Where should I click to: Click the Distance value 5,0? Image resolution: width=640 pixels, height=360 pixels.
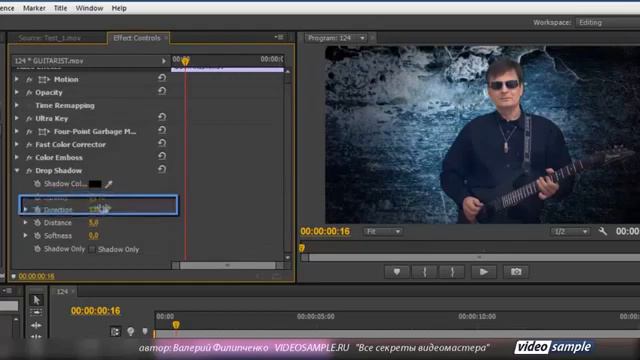[93, 223]
